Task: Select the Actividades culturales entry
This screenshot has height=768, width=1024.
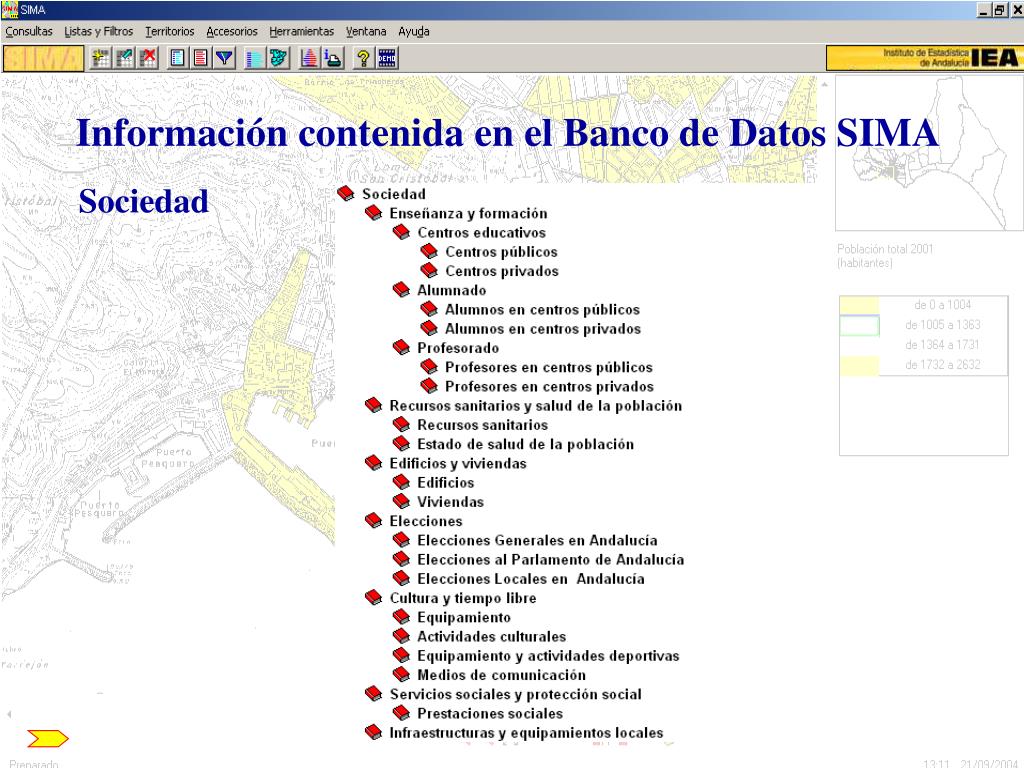Action: pos(492,636)
